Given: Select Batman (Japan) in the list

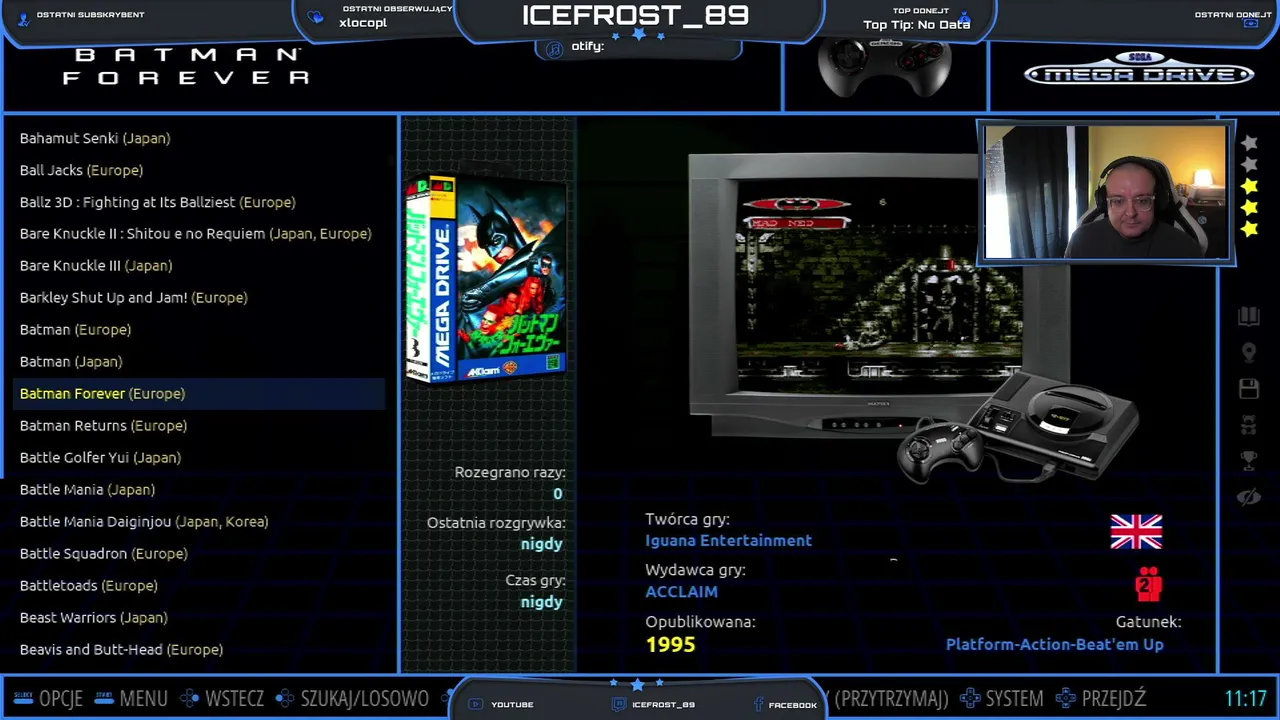Looking at the screenshot, I should 71,362.
